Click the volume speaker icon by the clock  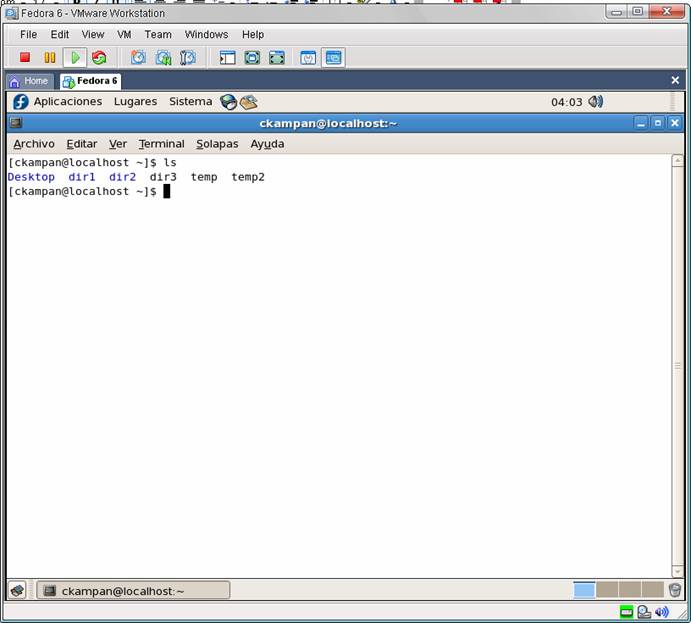595,102
